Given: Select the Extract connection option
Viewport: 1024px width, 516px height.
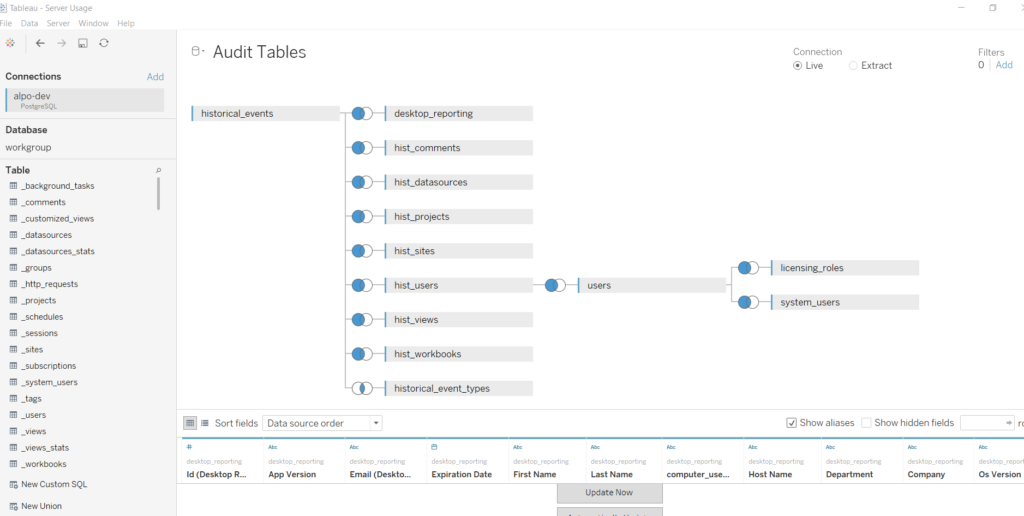Looking at the screenshot, I should pos(853,66).
